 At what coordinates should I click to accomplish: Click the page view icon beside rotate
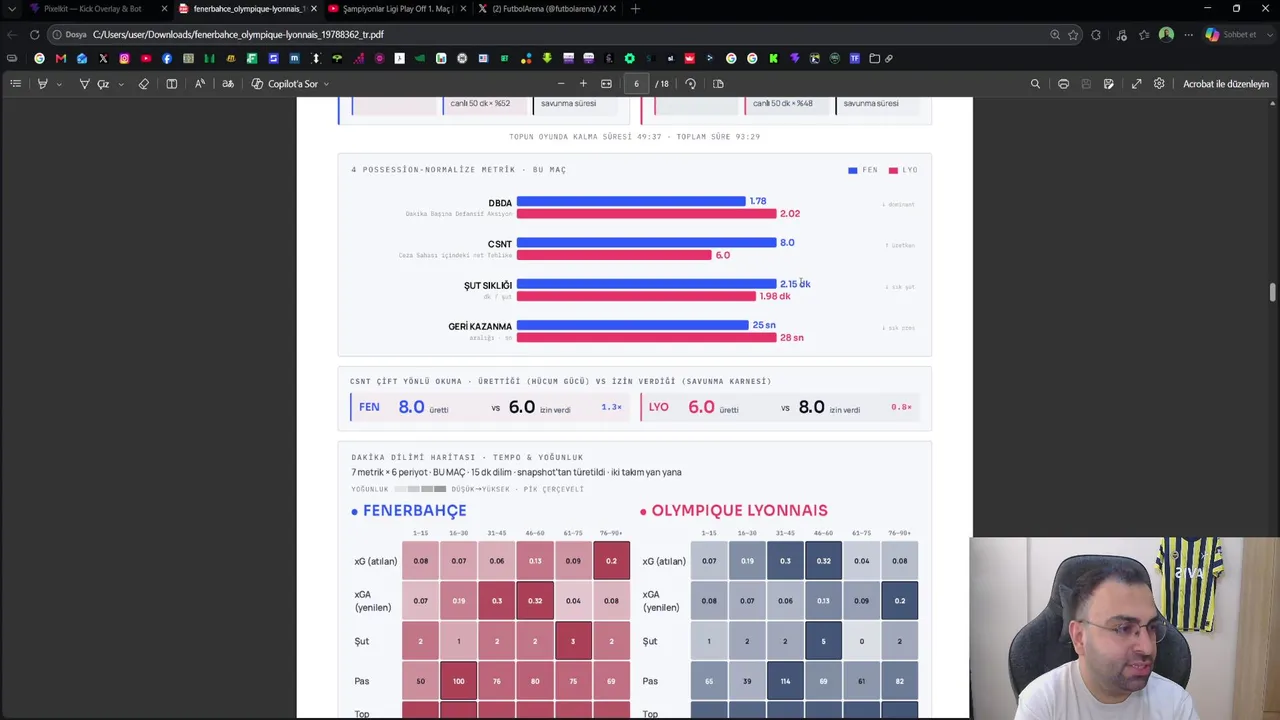(718, 84)
